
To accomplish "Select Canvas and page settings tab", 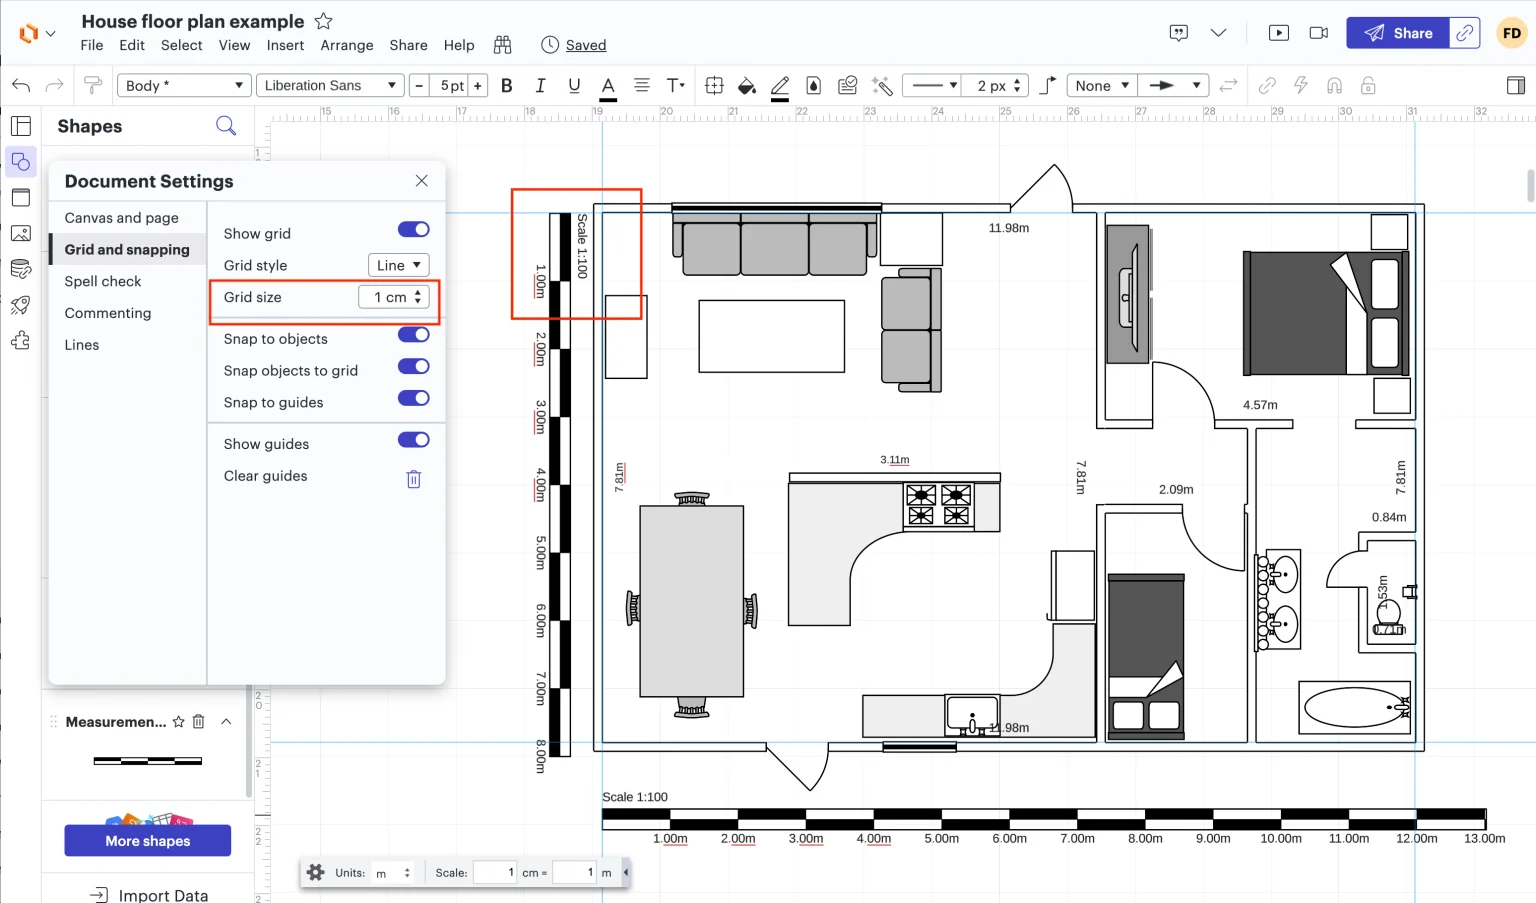I will 122,218.
